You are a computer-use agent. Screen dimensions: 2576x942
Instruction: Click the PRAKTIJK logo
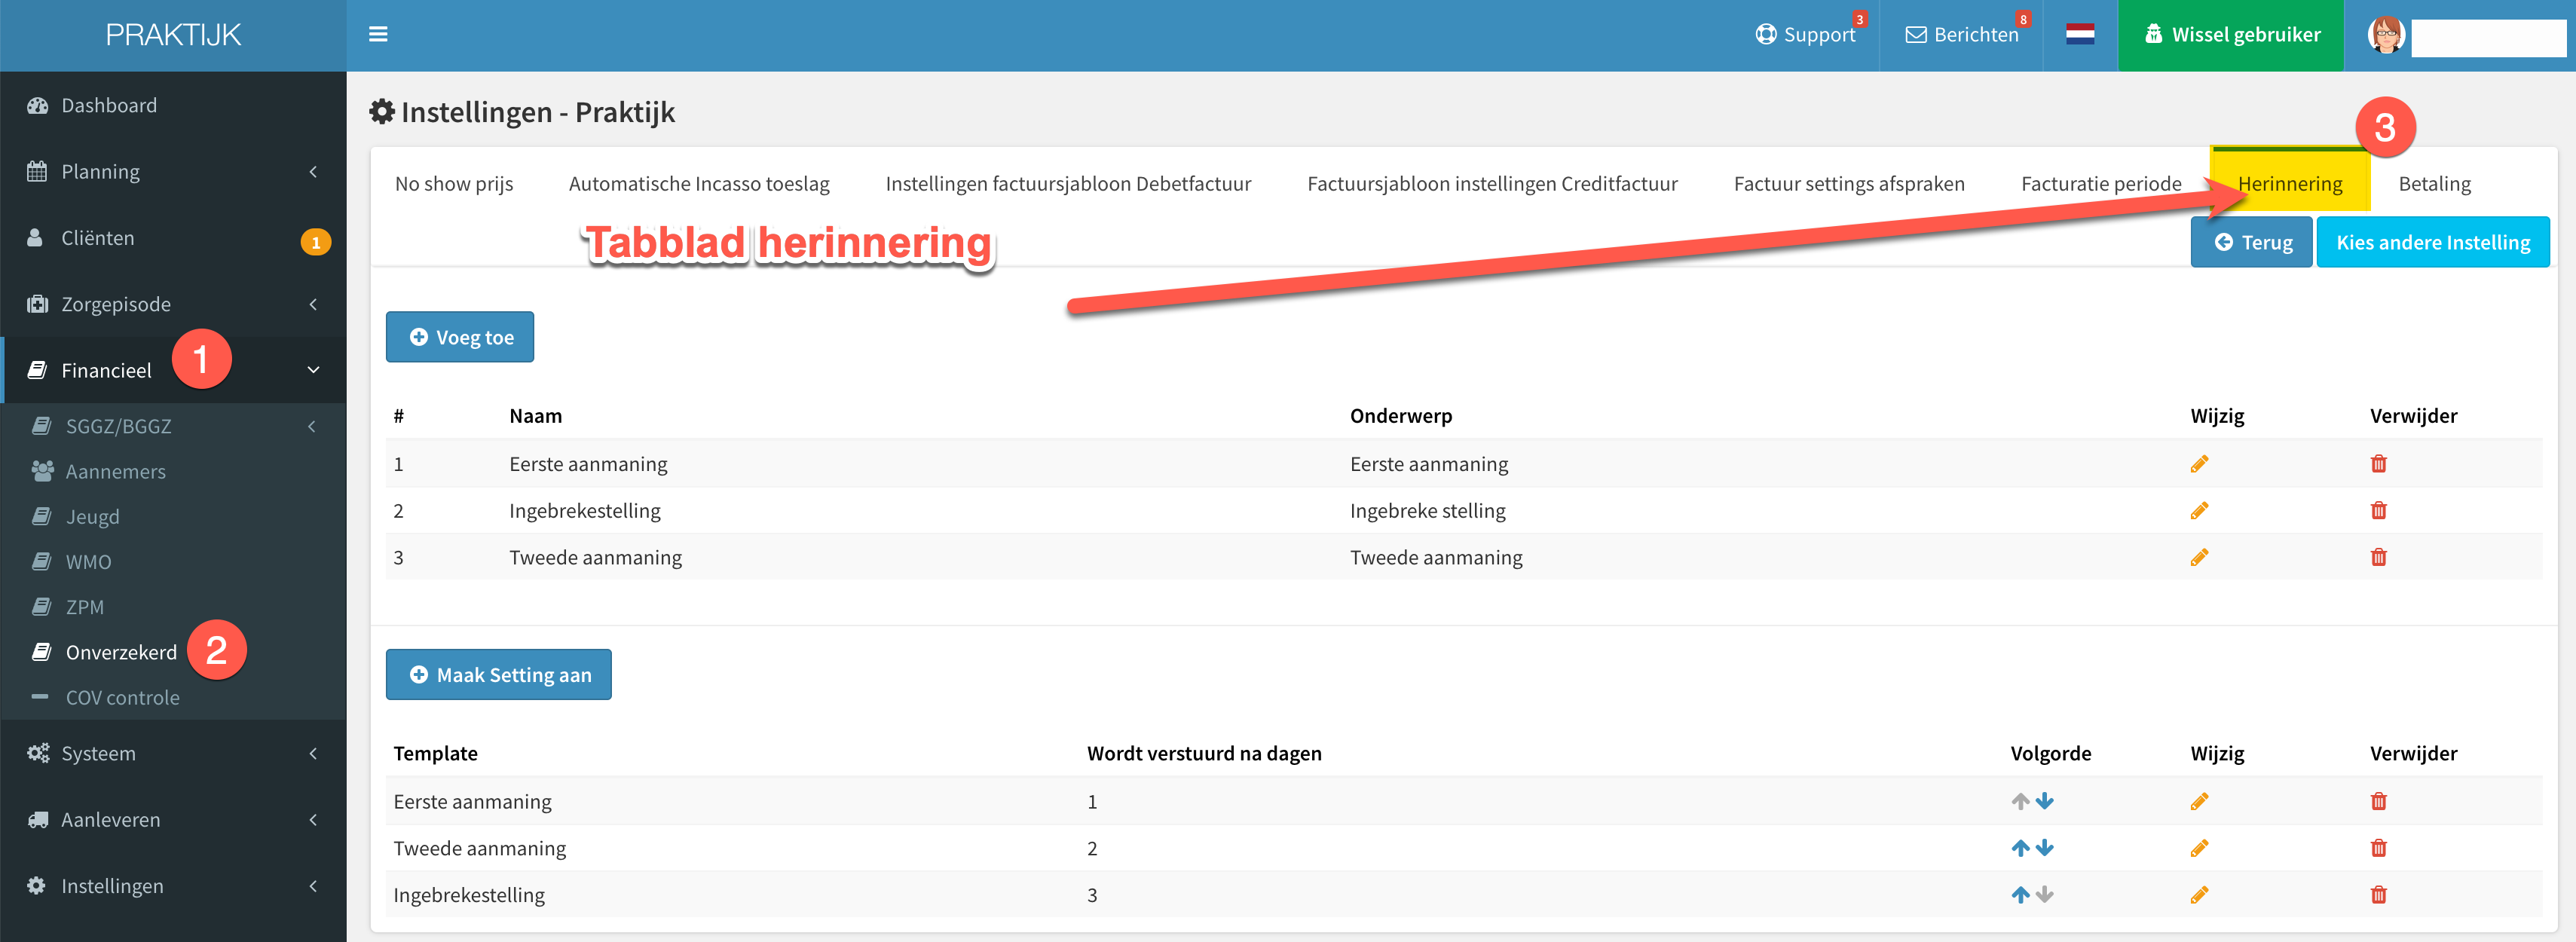click(x=173, y=35)
